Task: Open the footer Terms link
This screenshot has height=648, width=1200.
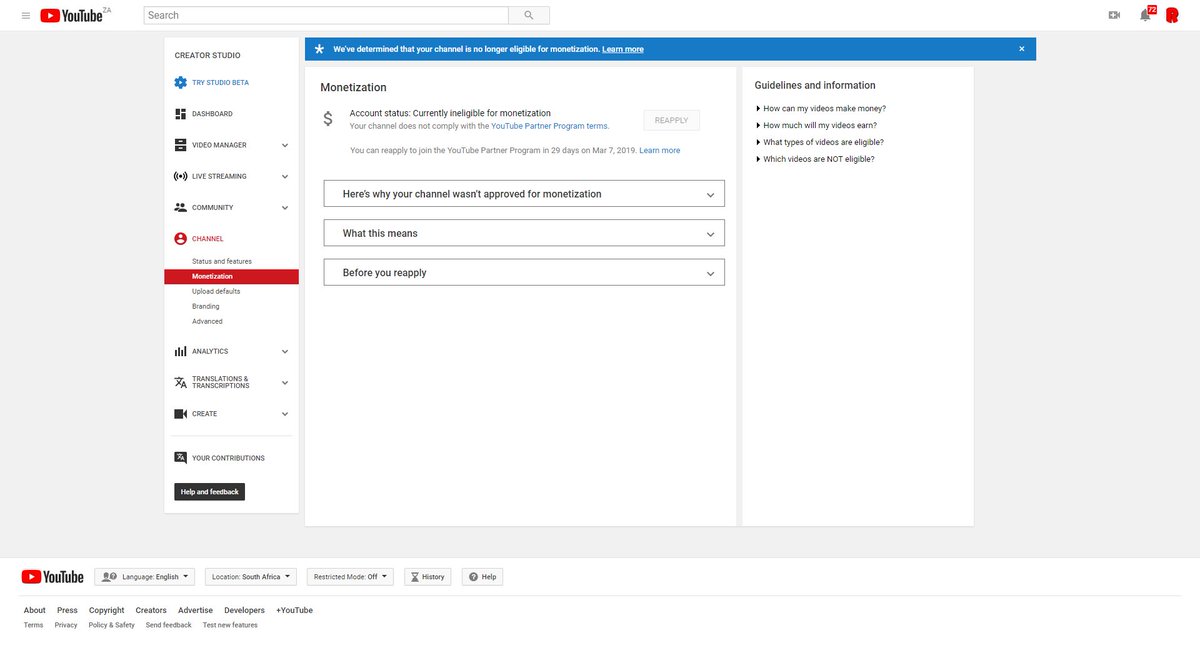Action: (34, 625)
